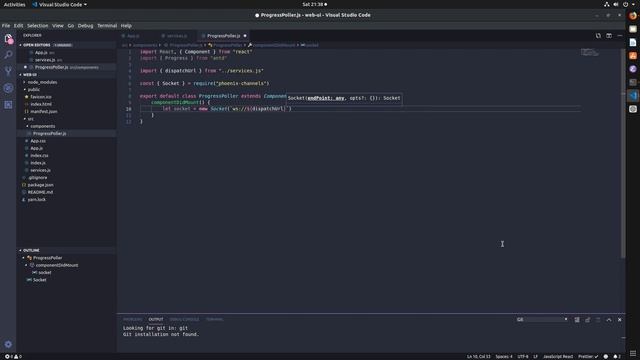This screenshot has width=640, height=360.
Task: Open the Edit menu
Action: tap(18, 25)
